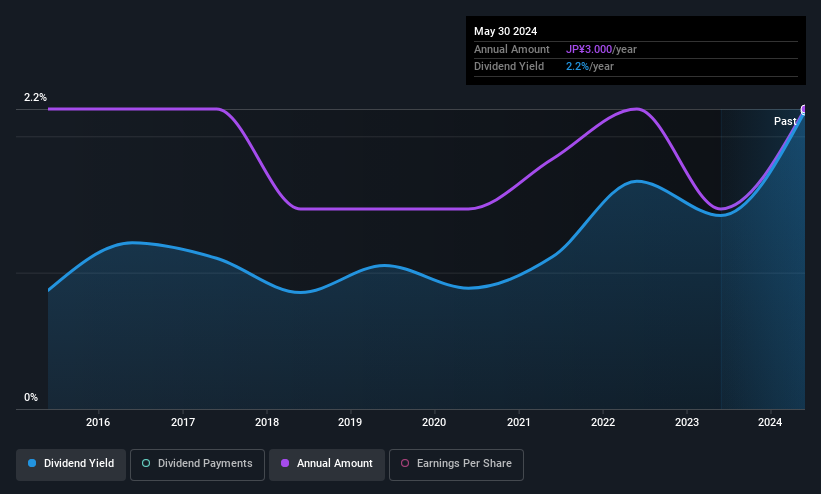Click the 2022 x-axis label
Screen dimensions: 821x494
[x=603, y=422]
